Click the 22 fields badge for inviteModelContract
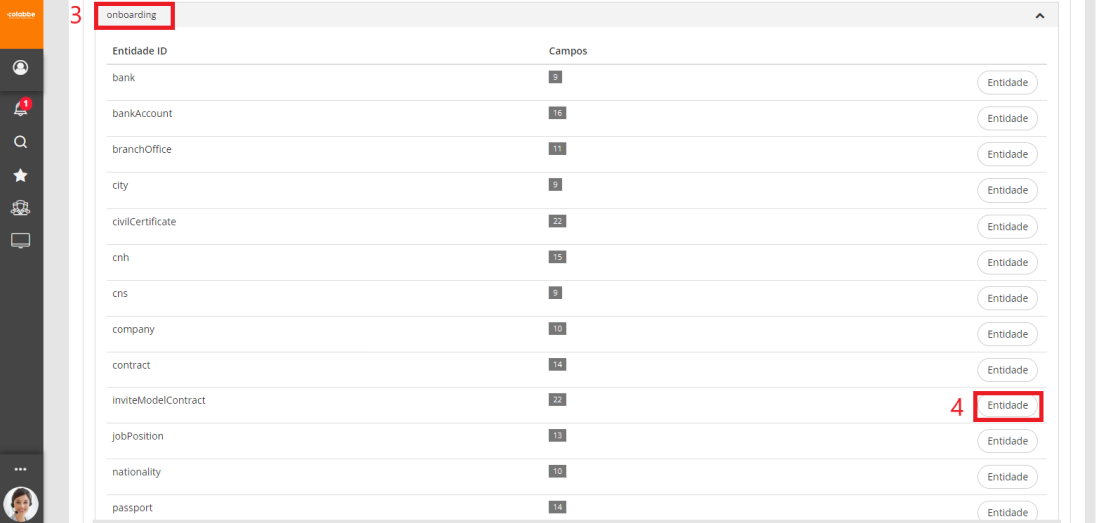 557,400
